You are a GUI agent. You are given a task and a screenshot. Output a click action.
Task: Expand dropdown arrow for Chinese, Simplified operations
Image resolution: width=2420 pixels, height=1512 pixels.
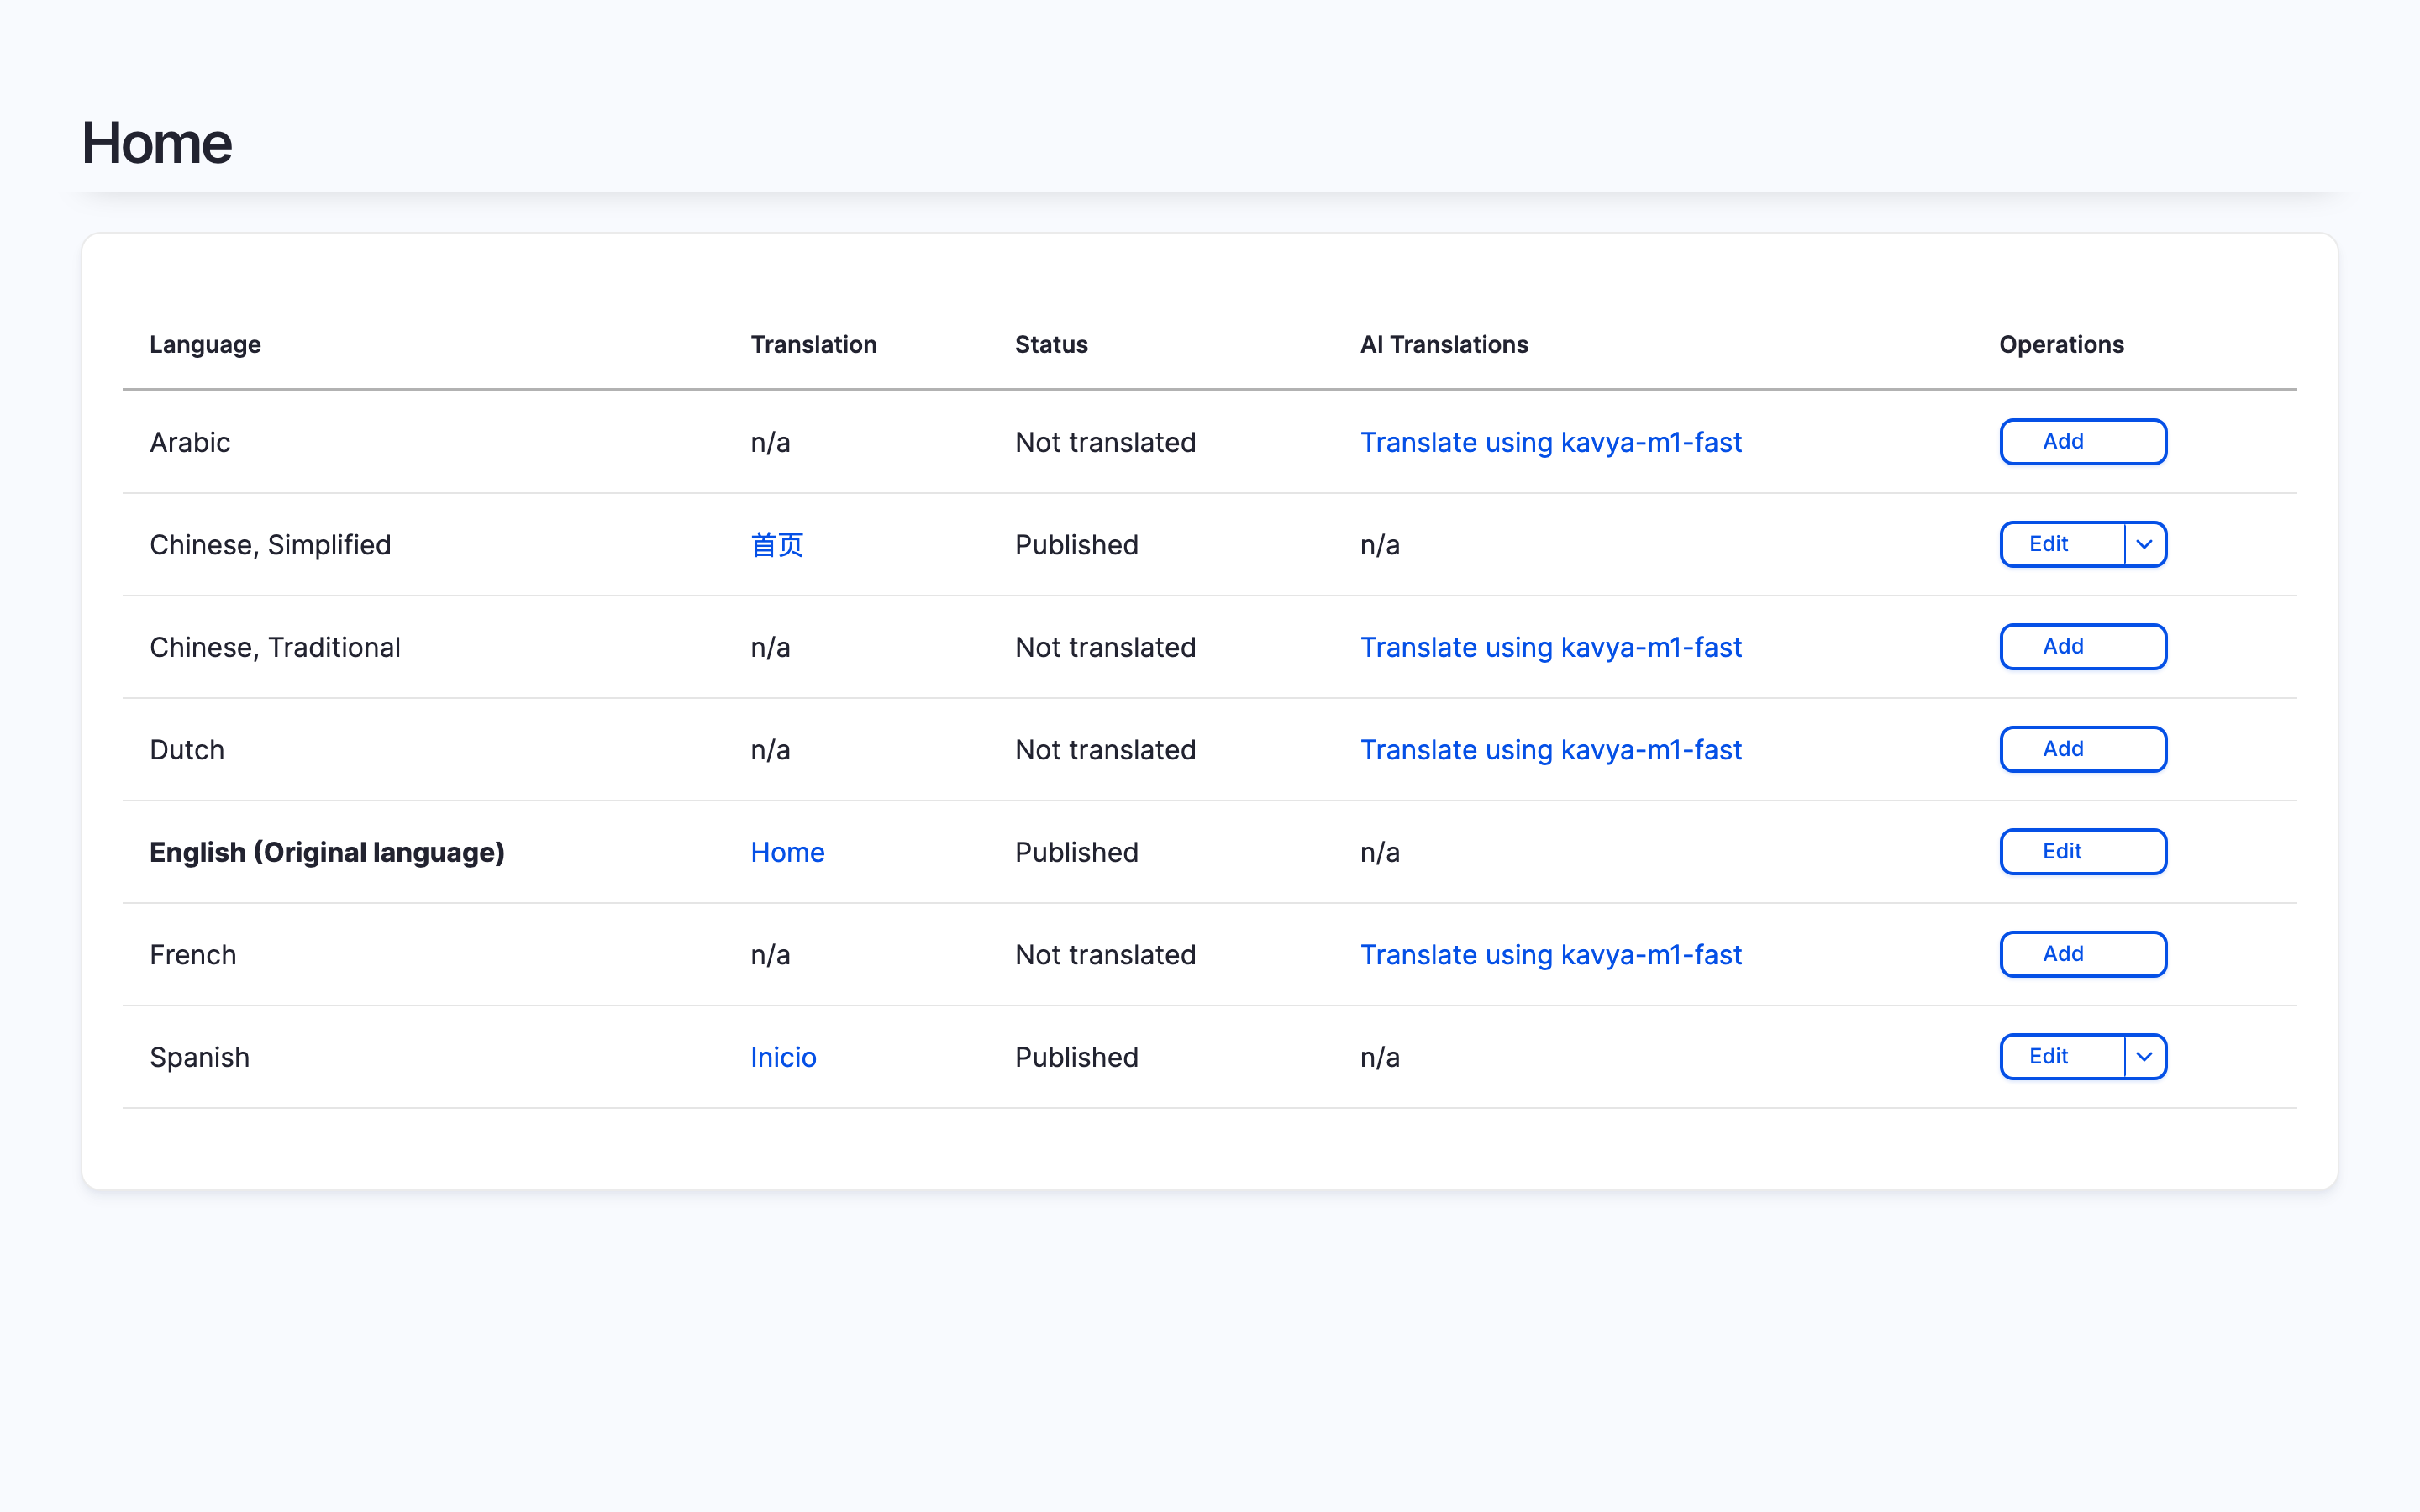[x=2144, y=544]
